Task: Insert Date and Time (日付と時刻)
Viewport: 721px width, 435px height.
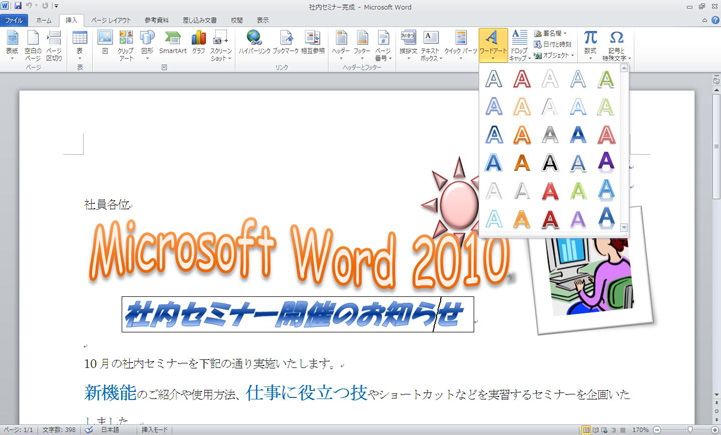Action: point(552,44)
